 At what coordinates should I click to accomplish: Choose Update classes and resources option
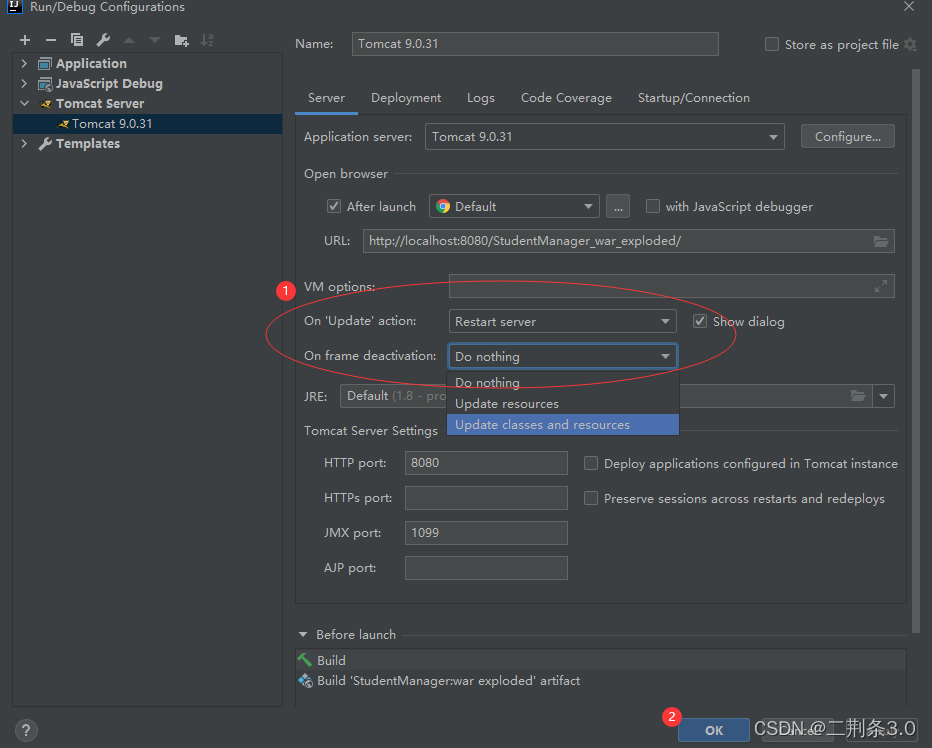click(562, 425)
